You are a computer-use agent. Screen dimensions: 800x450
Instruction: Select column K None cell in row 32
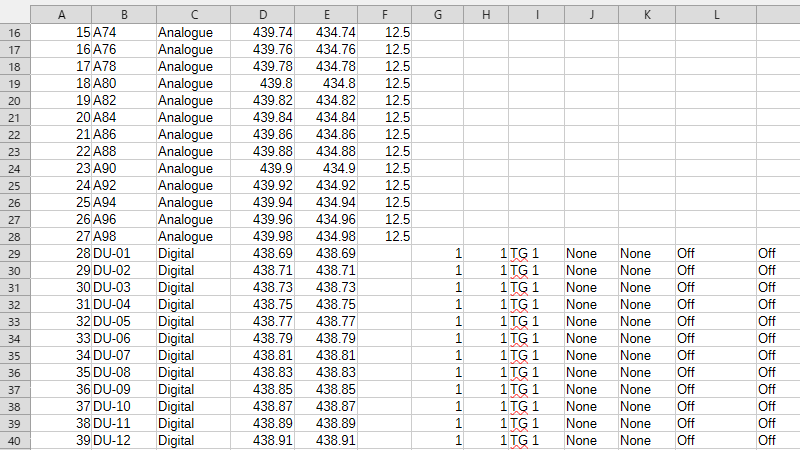click(646, 304)
